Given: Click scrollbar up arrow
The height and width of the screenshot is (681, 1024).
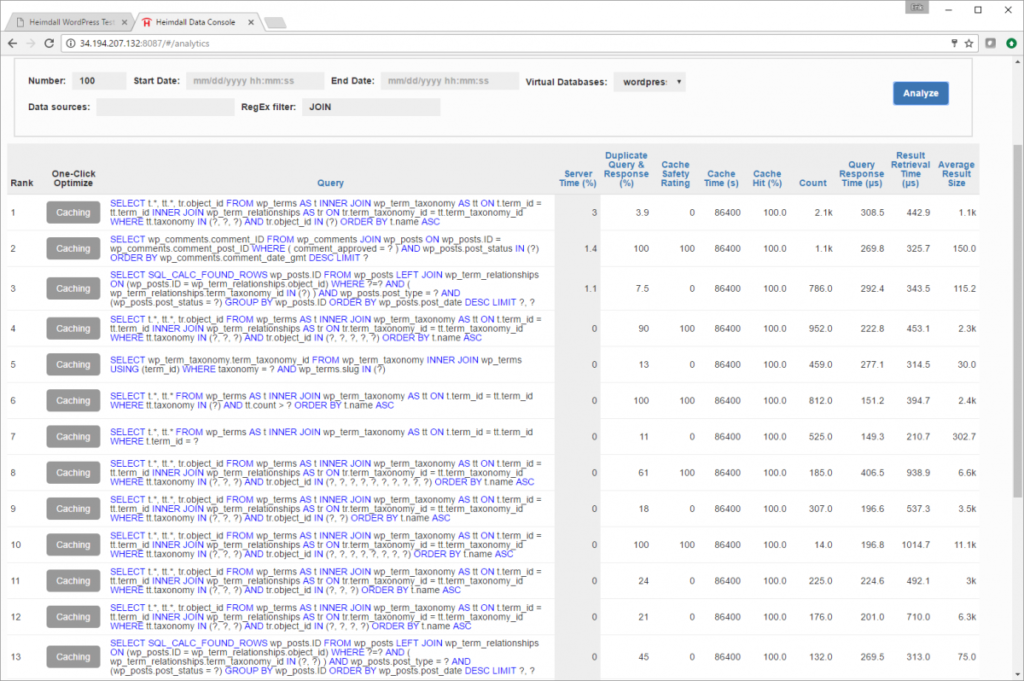Looking at the screenshot, I should click(x=1017, y=62).
